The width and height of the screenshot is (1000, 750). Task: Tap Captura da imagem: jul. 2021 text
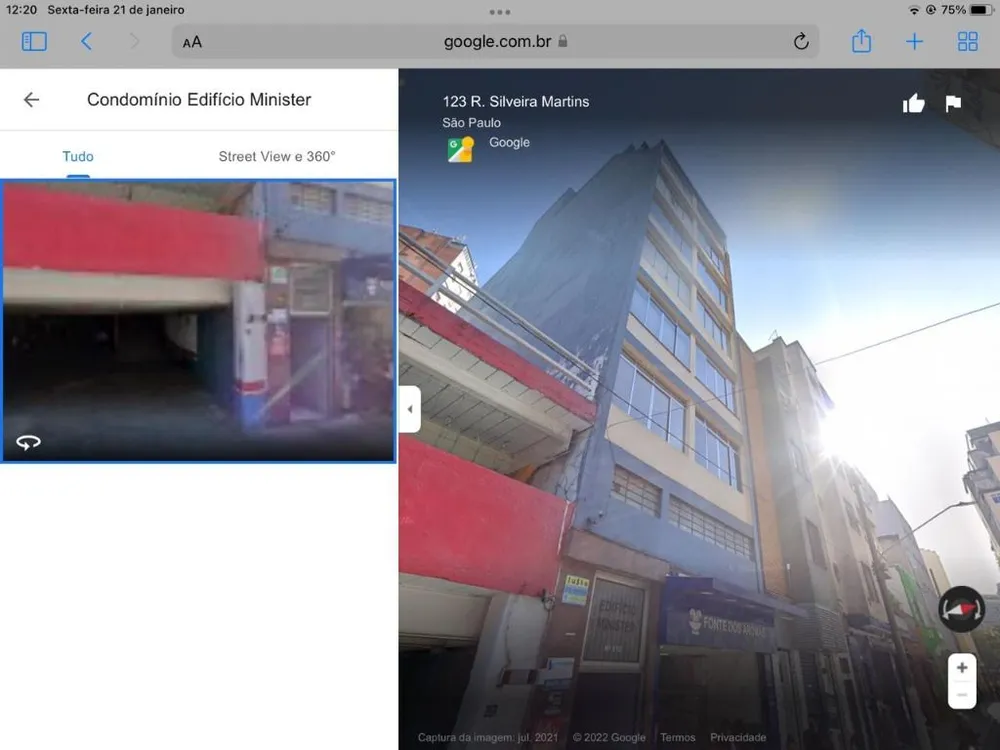tap(488, 737)
